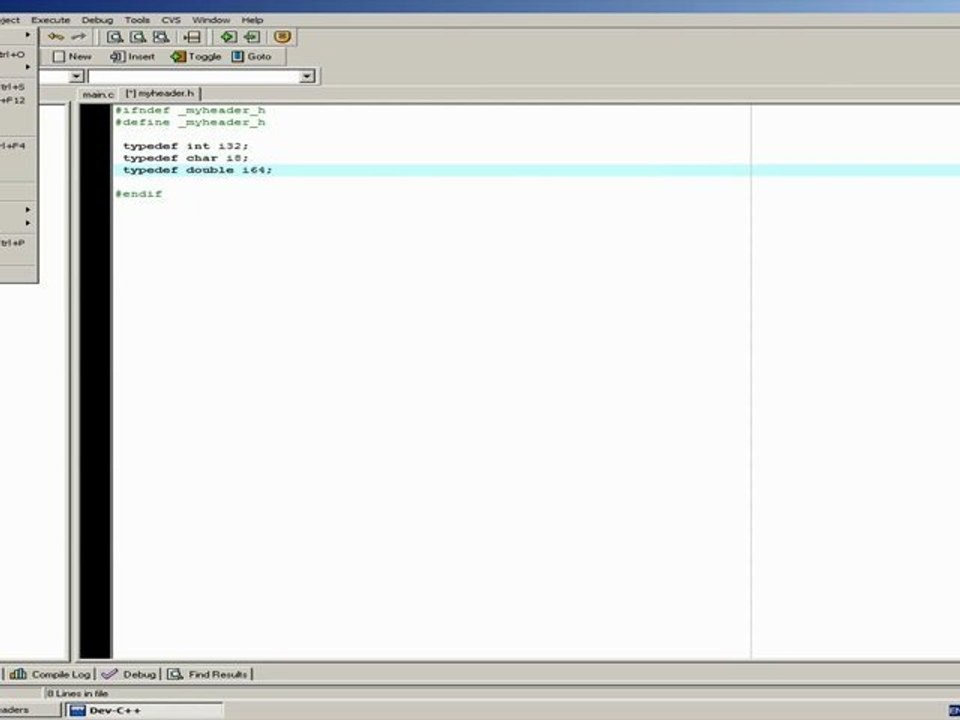Show the Compile Log tab
This screenshot has width=960, height=720.
pos(50,674)
